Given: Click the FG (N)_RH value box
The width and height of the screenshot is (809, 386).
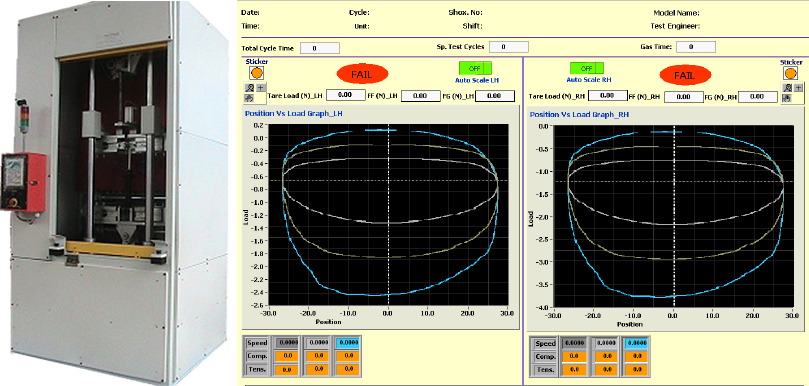Looking at the screenshot, I should point(758,96).
